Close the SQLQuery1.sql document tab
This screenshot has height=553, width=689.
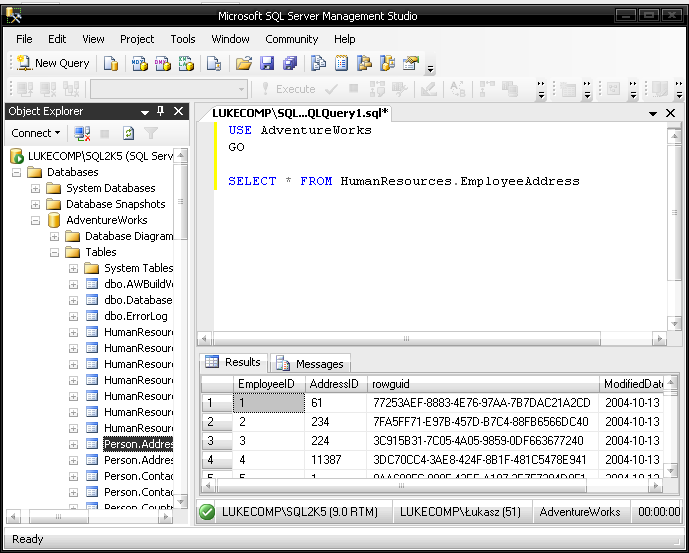(x=671, y=113)
